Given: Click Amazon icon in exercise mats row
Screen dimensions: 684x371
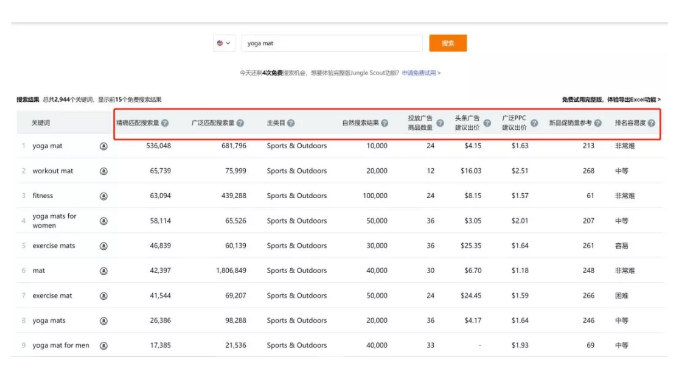Looking at the screenshot, I should point(103,246).
